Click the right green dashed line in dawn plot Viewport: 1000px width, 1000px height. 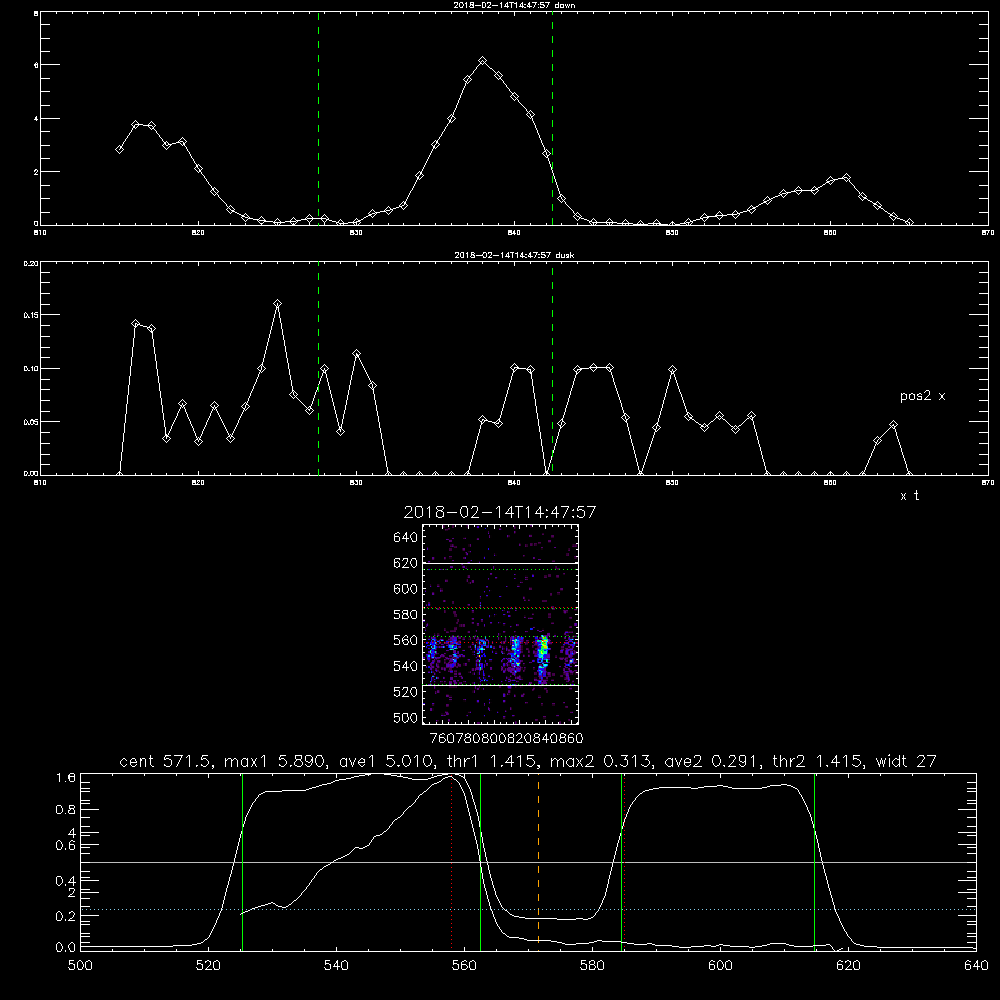click(552, 119)
